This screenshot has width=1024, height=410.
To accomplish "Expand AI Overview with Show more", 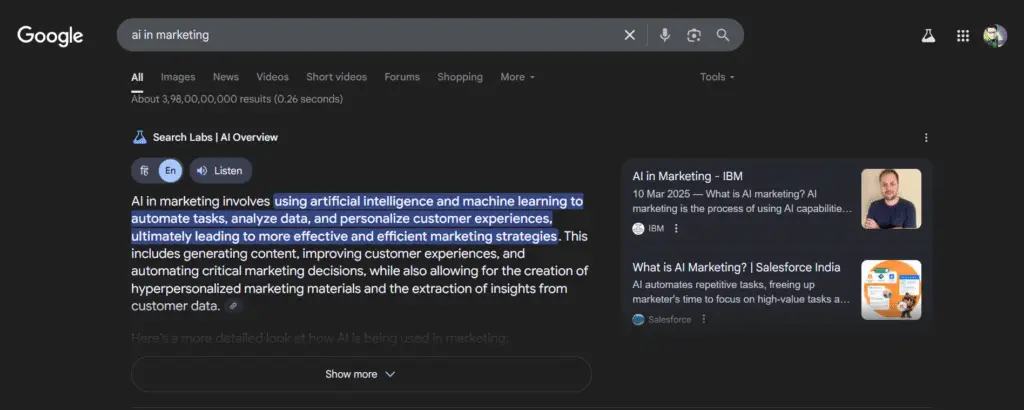I will coord(361,374).
